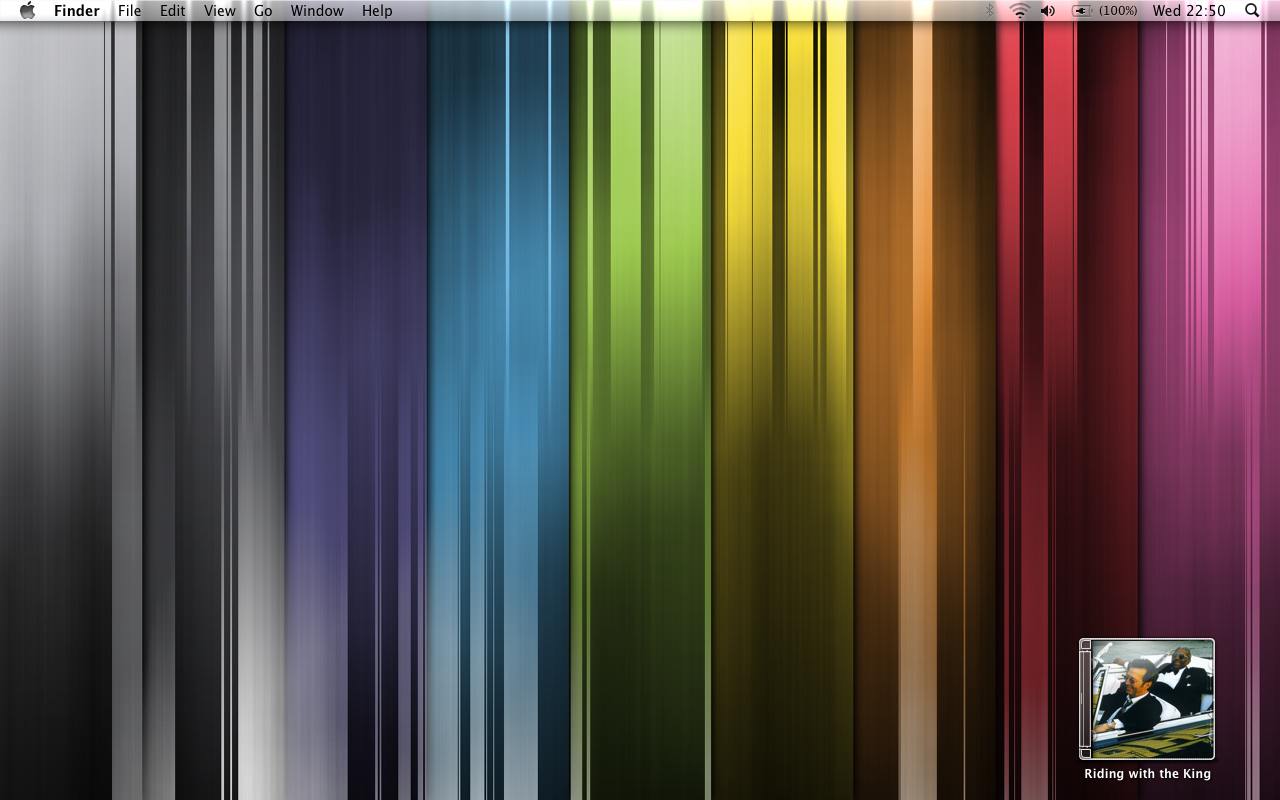
Task: Click the Riding with the King title
Action: 1147,774
